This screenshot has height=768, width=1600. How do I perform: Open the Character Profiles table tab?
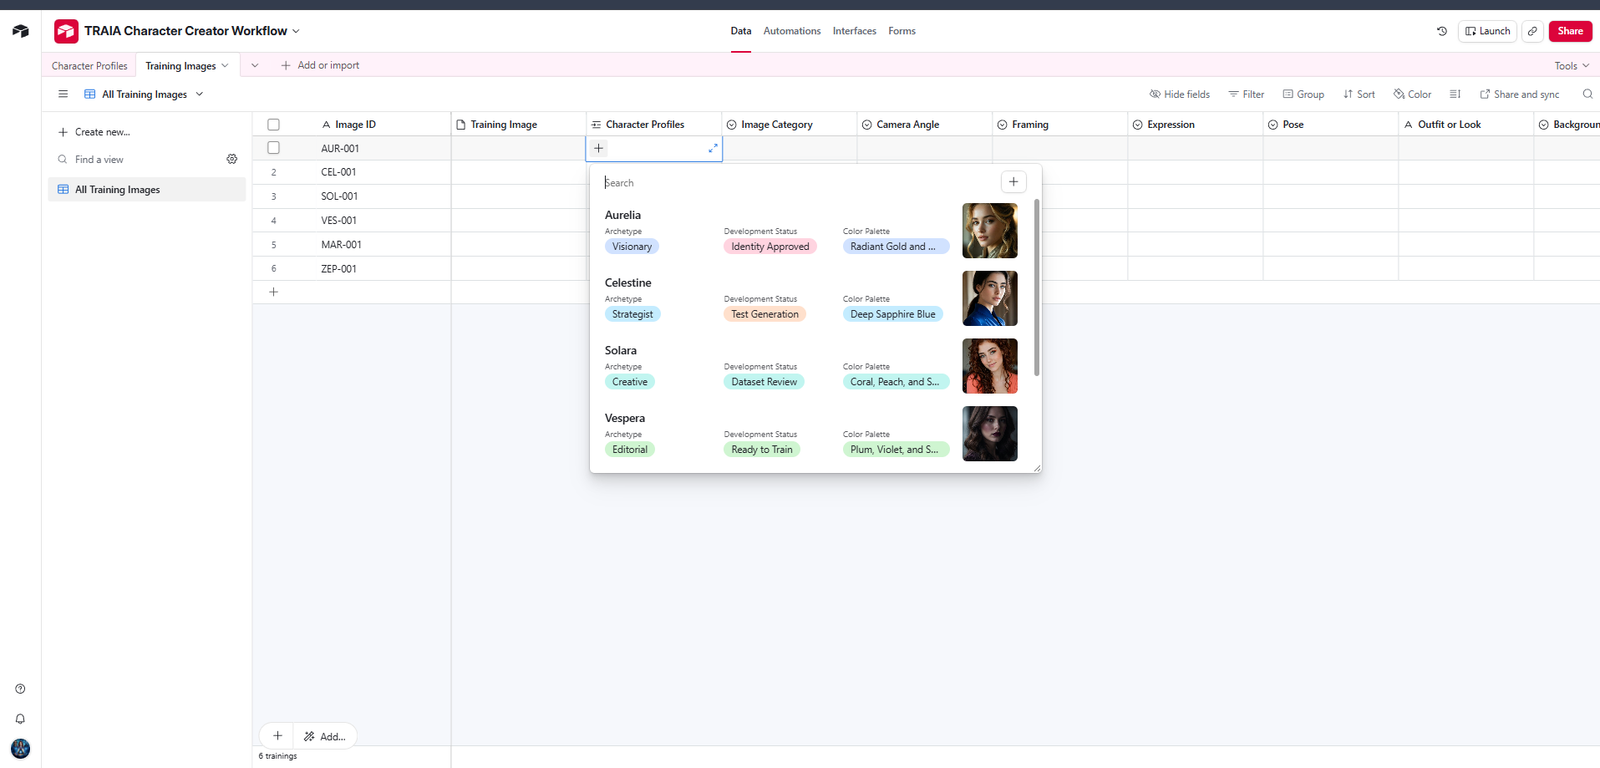pyautogui.click(x=90, y=66)
